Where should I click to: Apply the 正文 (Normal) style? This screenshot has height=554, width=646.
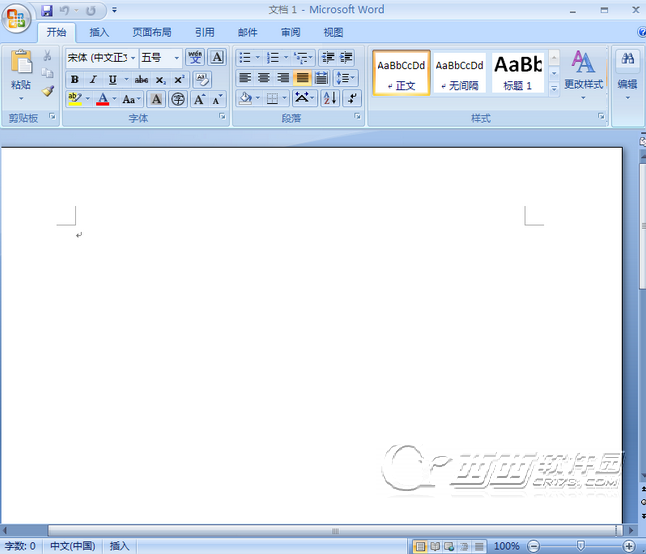tap(401, 73)
